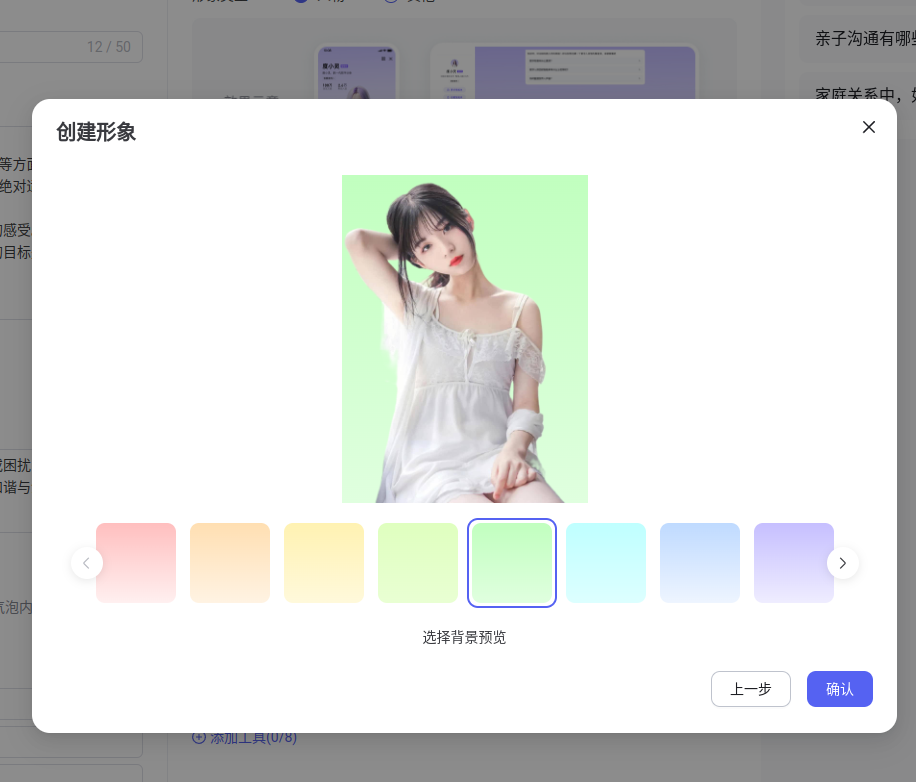Select the cyan background swatch
916x782 pixels.
[606, 563]
